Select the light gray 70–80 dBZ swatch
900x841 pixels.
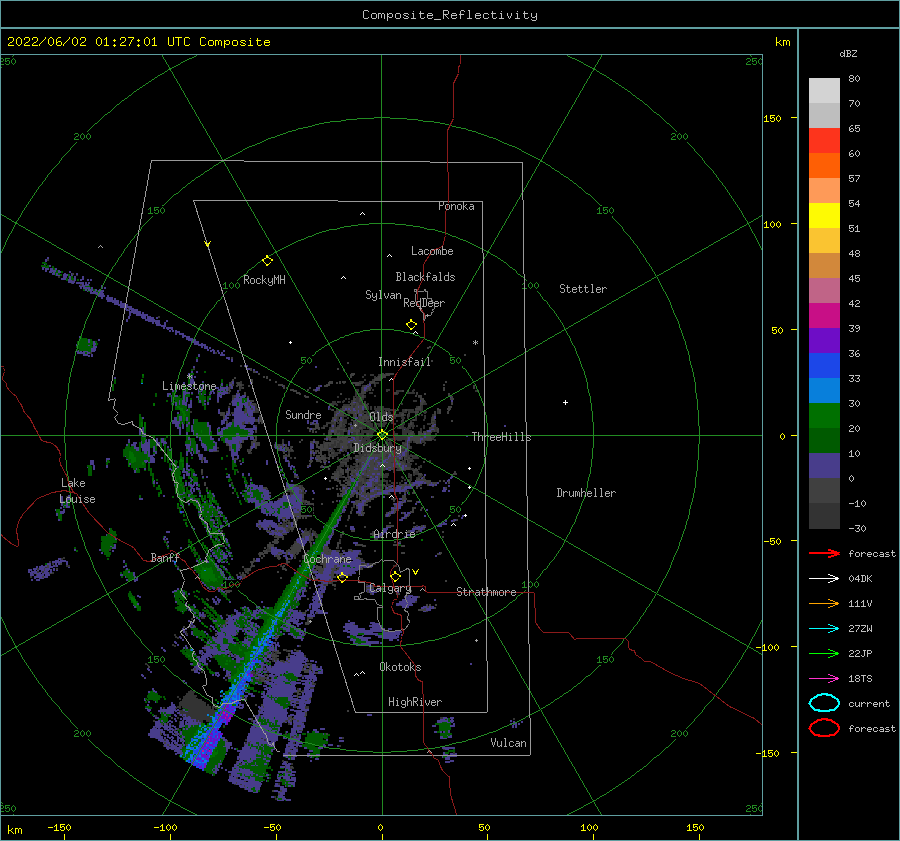pos(824,90)
